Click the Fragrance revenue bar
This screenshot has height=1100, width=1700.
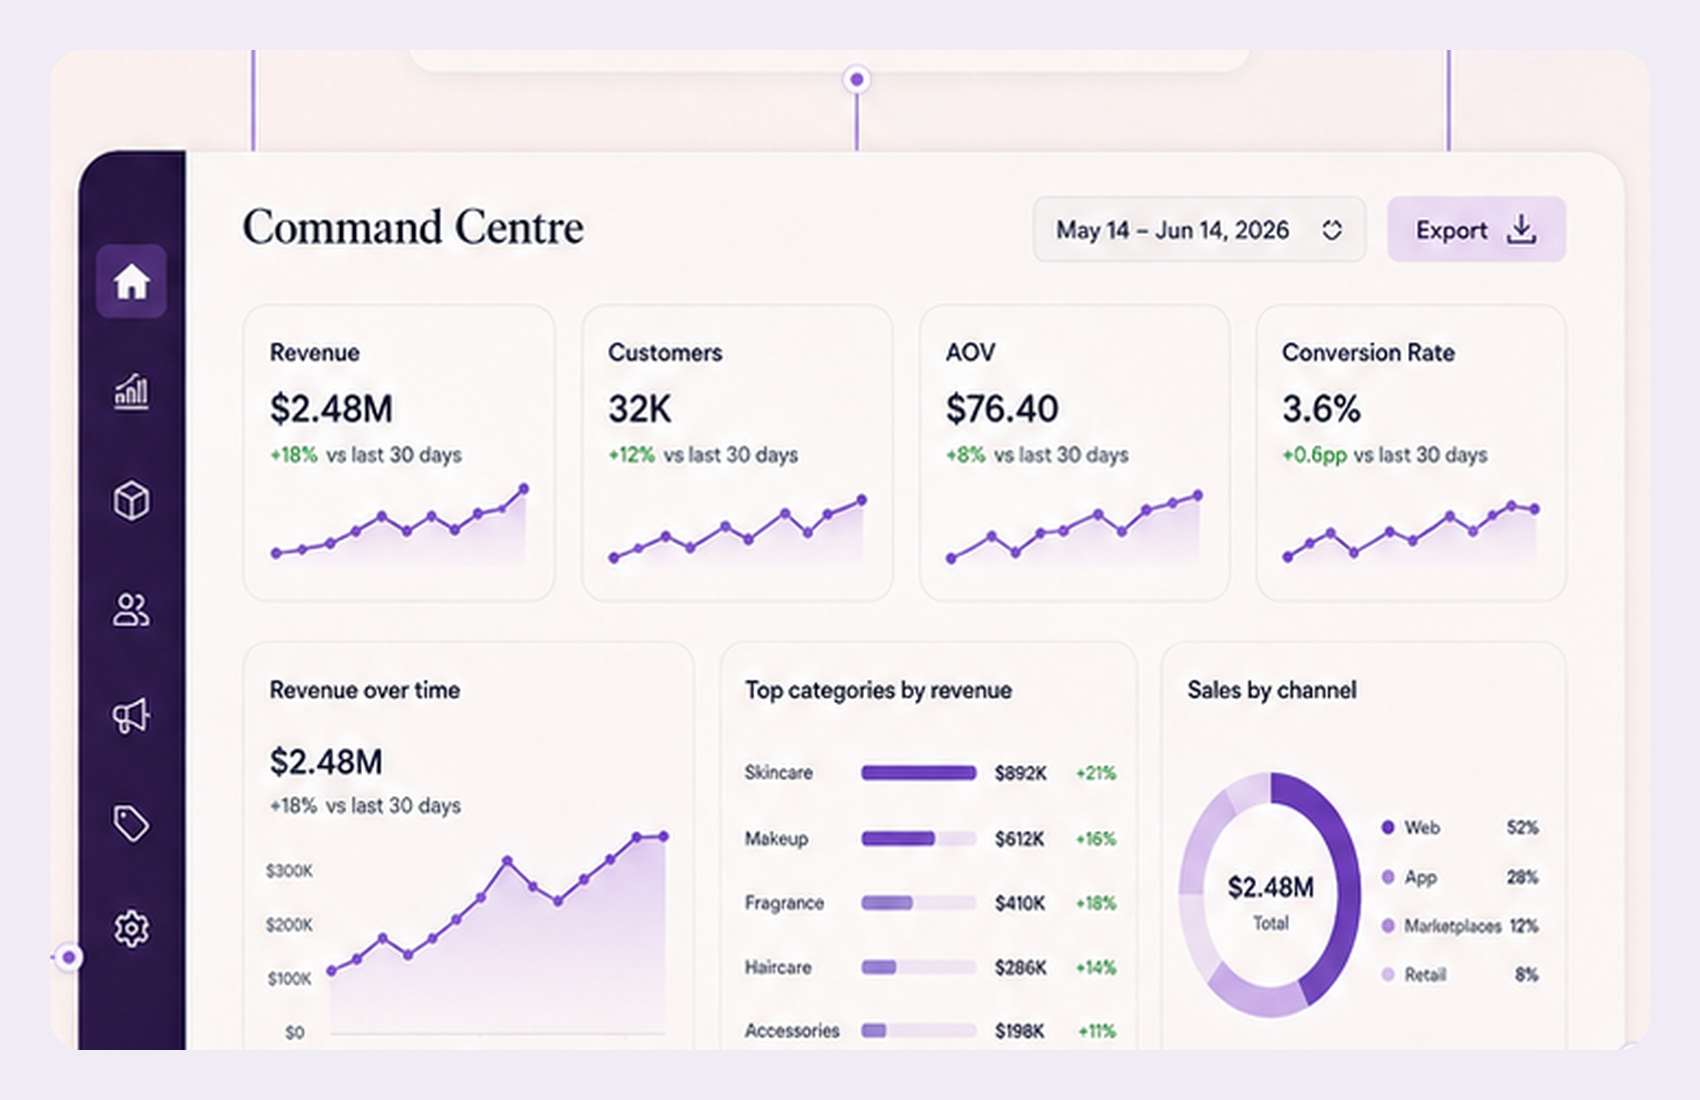pos(919,903)
